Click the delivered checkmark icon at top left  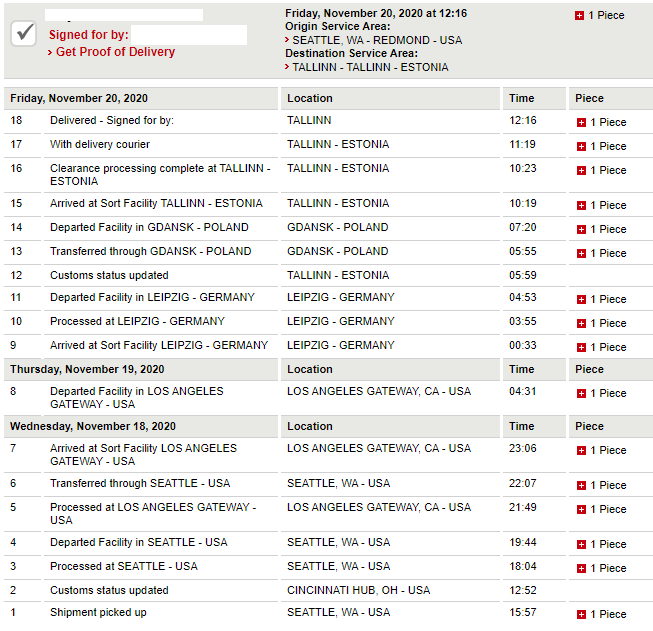(x=24, y=33)
